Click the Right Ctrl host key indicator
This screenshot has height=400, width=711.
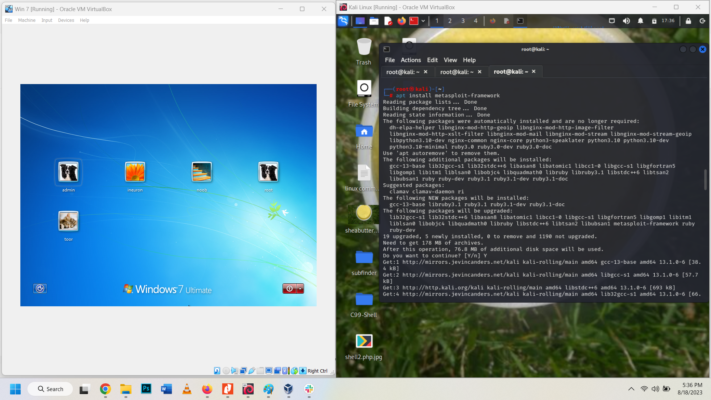317,371
